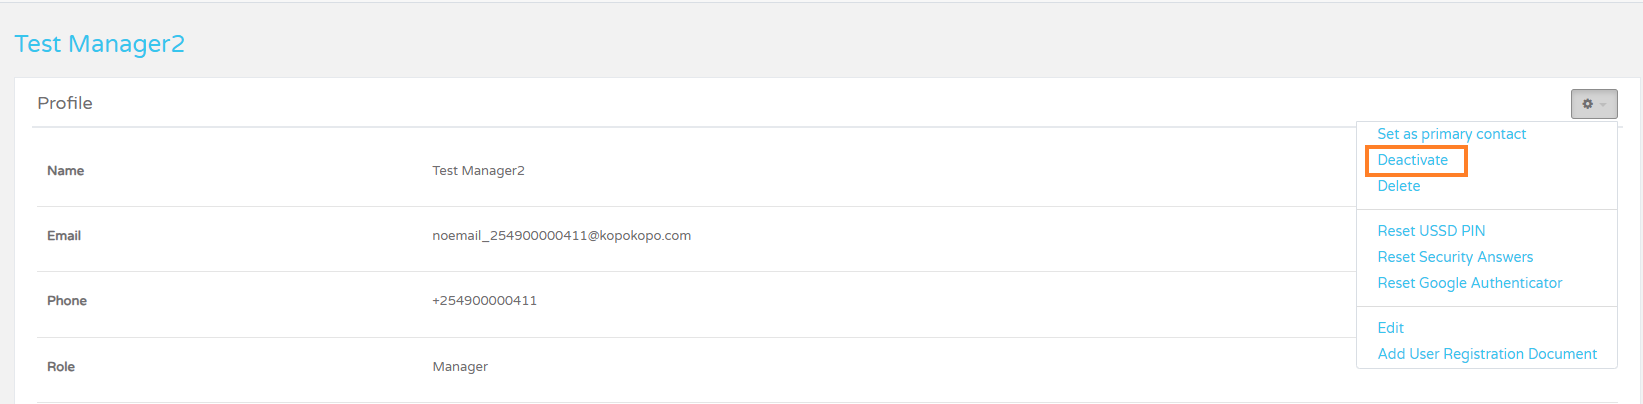
Task: Click the Manager role value
Action: (x=460, y=367)
